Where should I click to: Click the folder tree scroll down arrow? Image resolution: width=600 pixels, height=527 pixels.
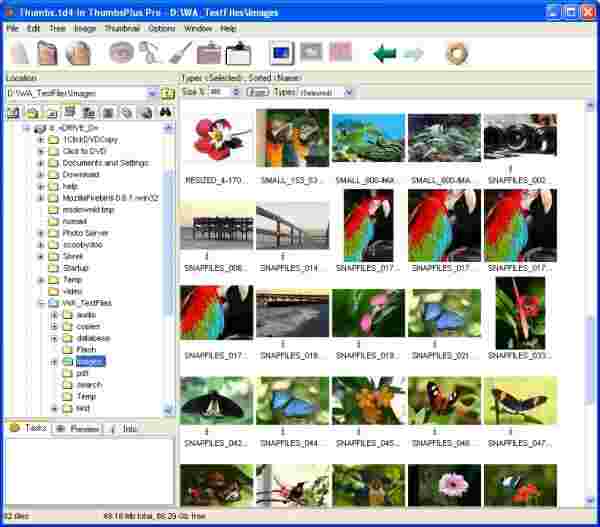tap(168, 410)
